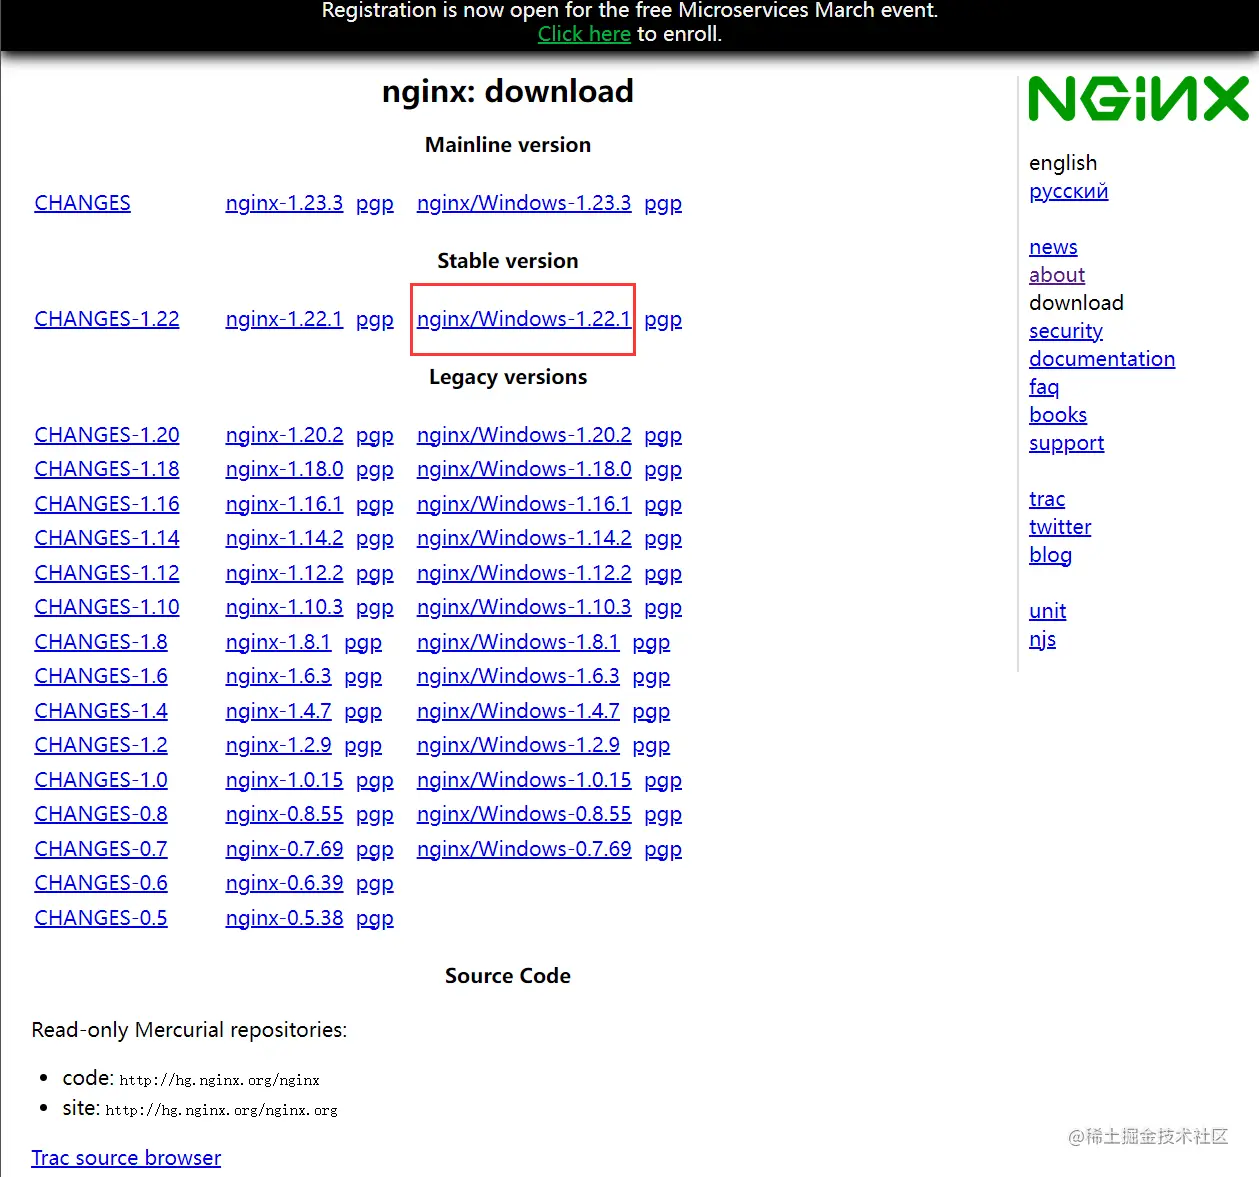Visit the nginx faq page
The image size is (1259, 1177).
[1044, 387]
